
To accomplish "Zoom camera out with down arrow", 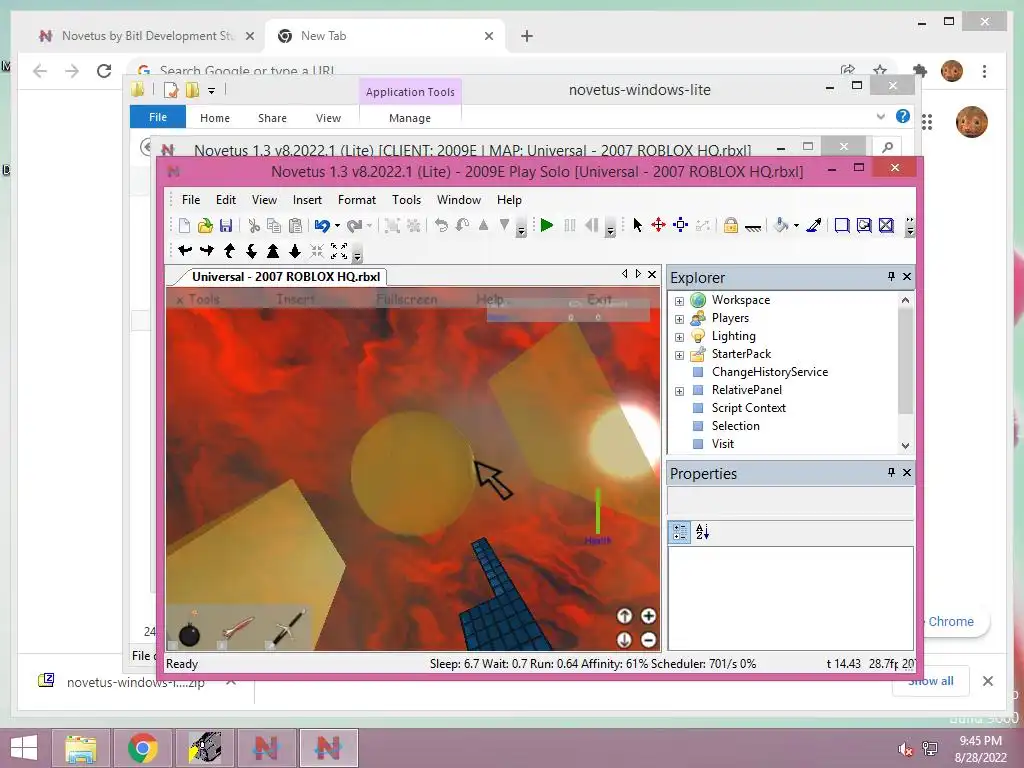I will [x=295, y=251].
